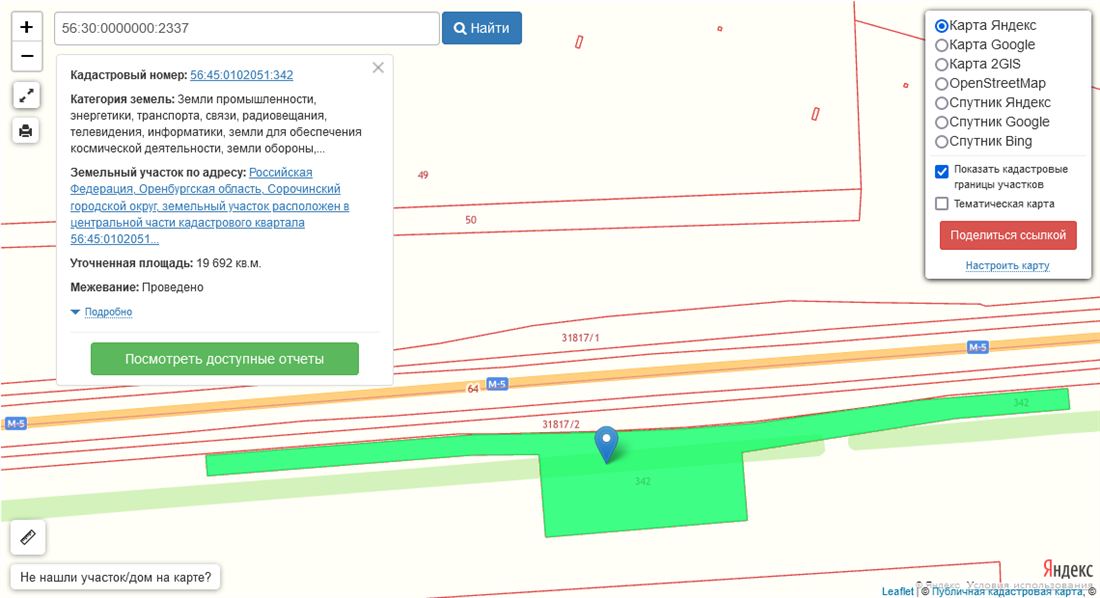
Task: Select Спутник Яндекс radio option
Action: pos(941,103)
